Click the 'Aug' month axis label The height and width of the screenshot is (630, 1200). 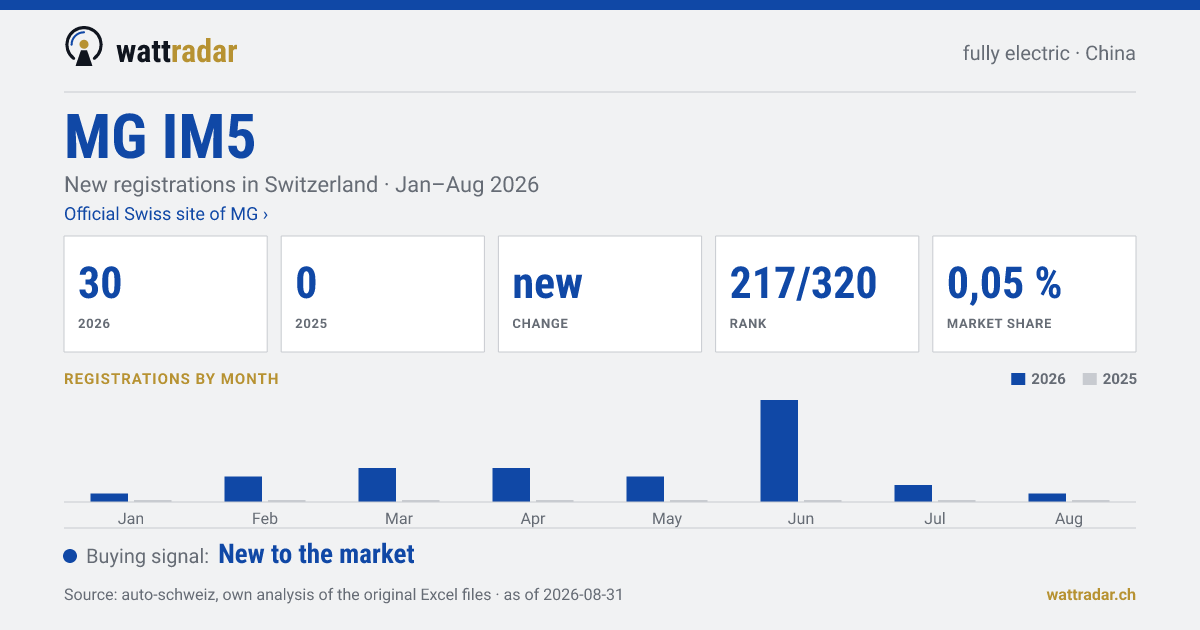point(1069,519)
